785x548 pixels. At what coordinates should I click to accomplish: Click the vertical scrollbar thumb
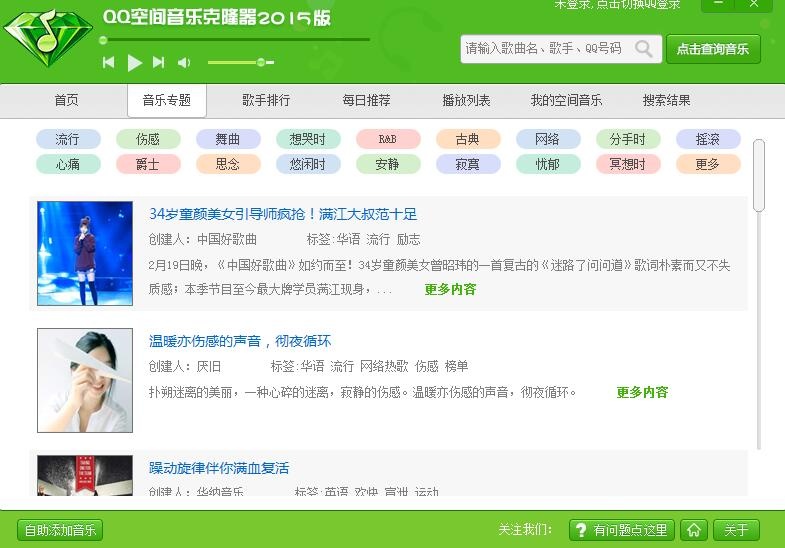coord(759,175)
